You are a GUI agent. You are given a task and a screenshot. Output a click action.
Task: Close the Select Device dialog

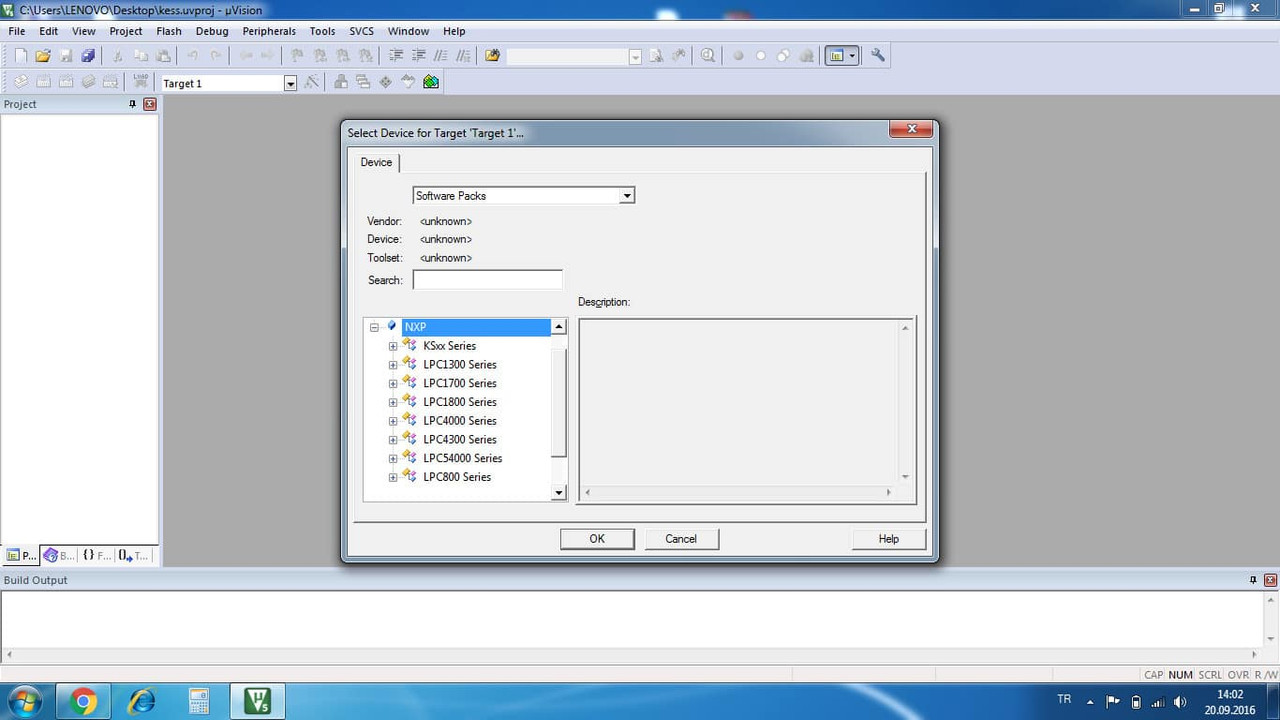click(x=911, y=129)
